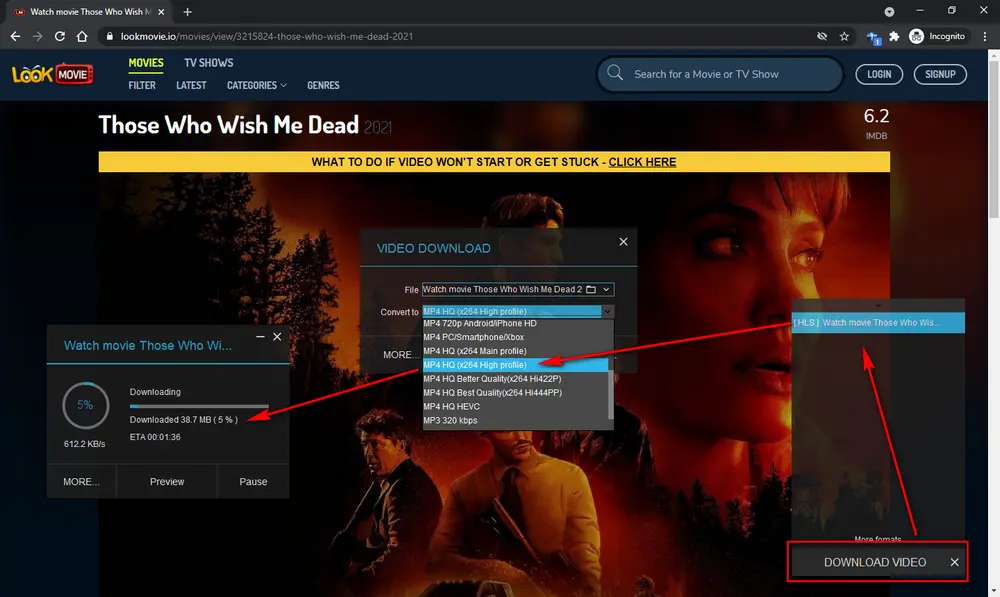
Task: Expand the File name dropdown
Action: pyautogui.click(x=607, y=290)
